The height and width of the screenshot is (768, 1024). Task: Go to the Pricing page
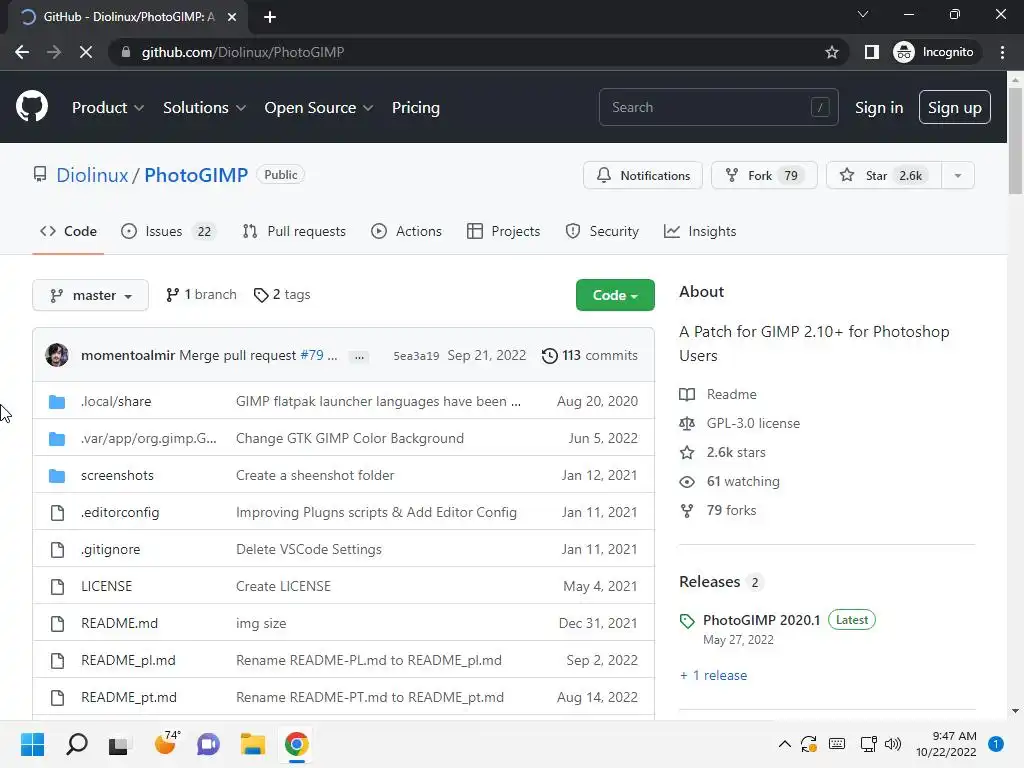(415, 108)
